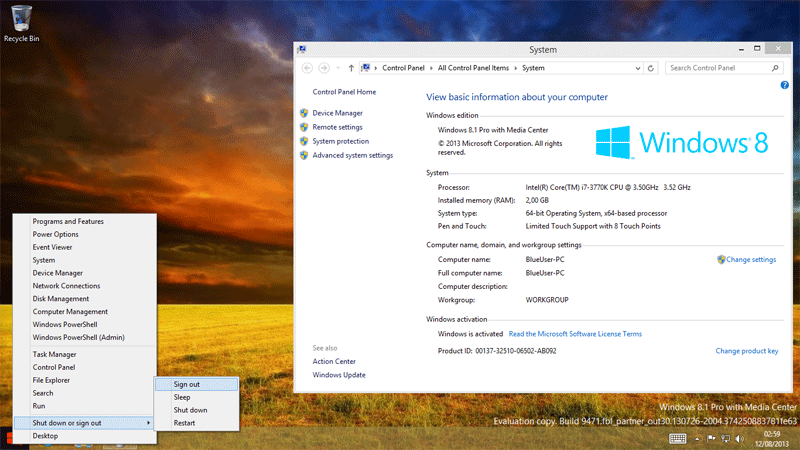This screenshot has height=450, width=800.
Task: Click the Start button in taskbar corner
Action: click(9, 438)
